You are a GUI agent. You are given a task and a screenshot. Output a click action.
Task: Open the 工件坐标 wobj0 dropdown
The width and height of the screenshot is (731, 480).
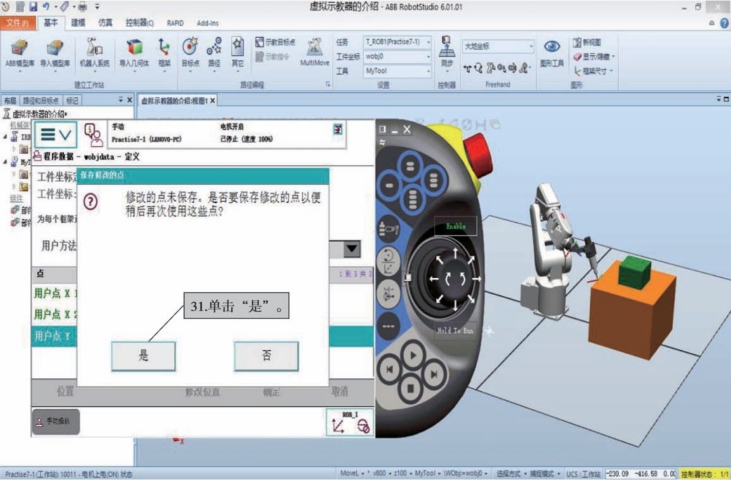397,56
